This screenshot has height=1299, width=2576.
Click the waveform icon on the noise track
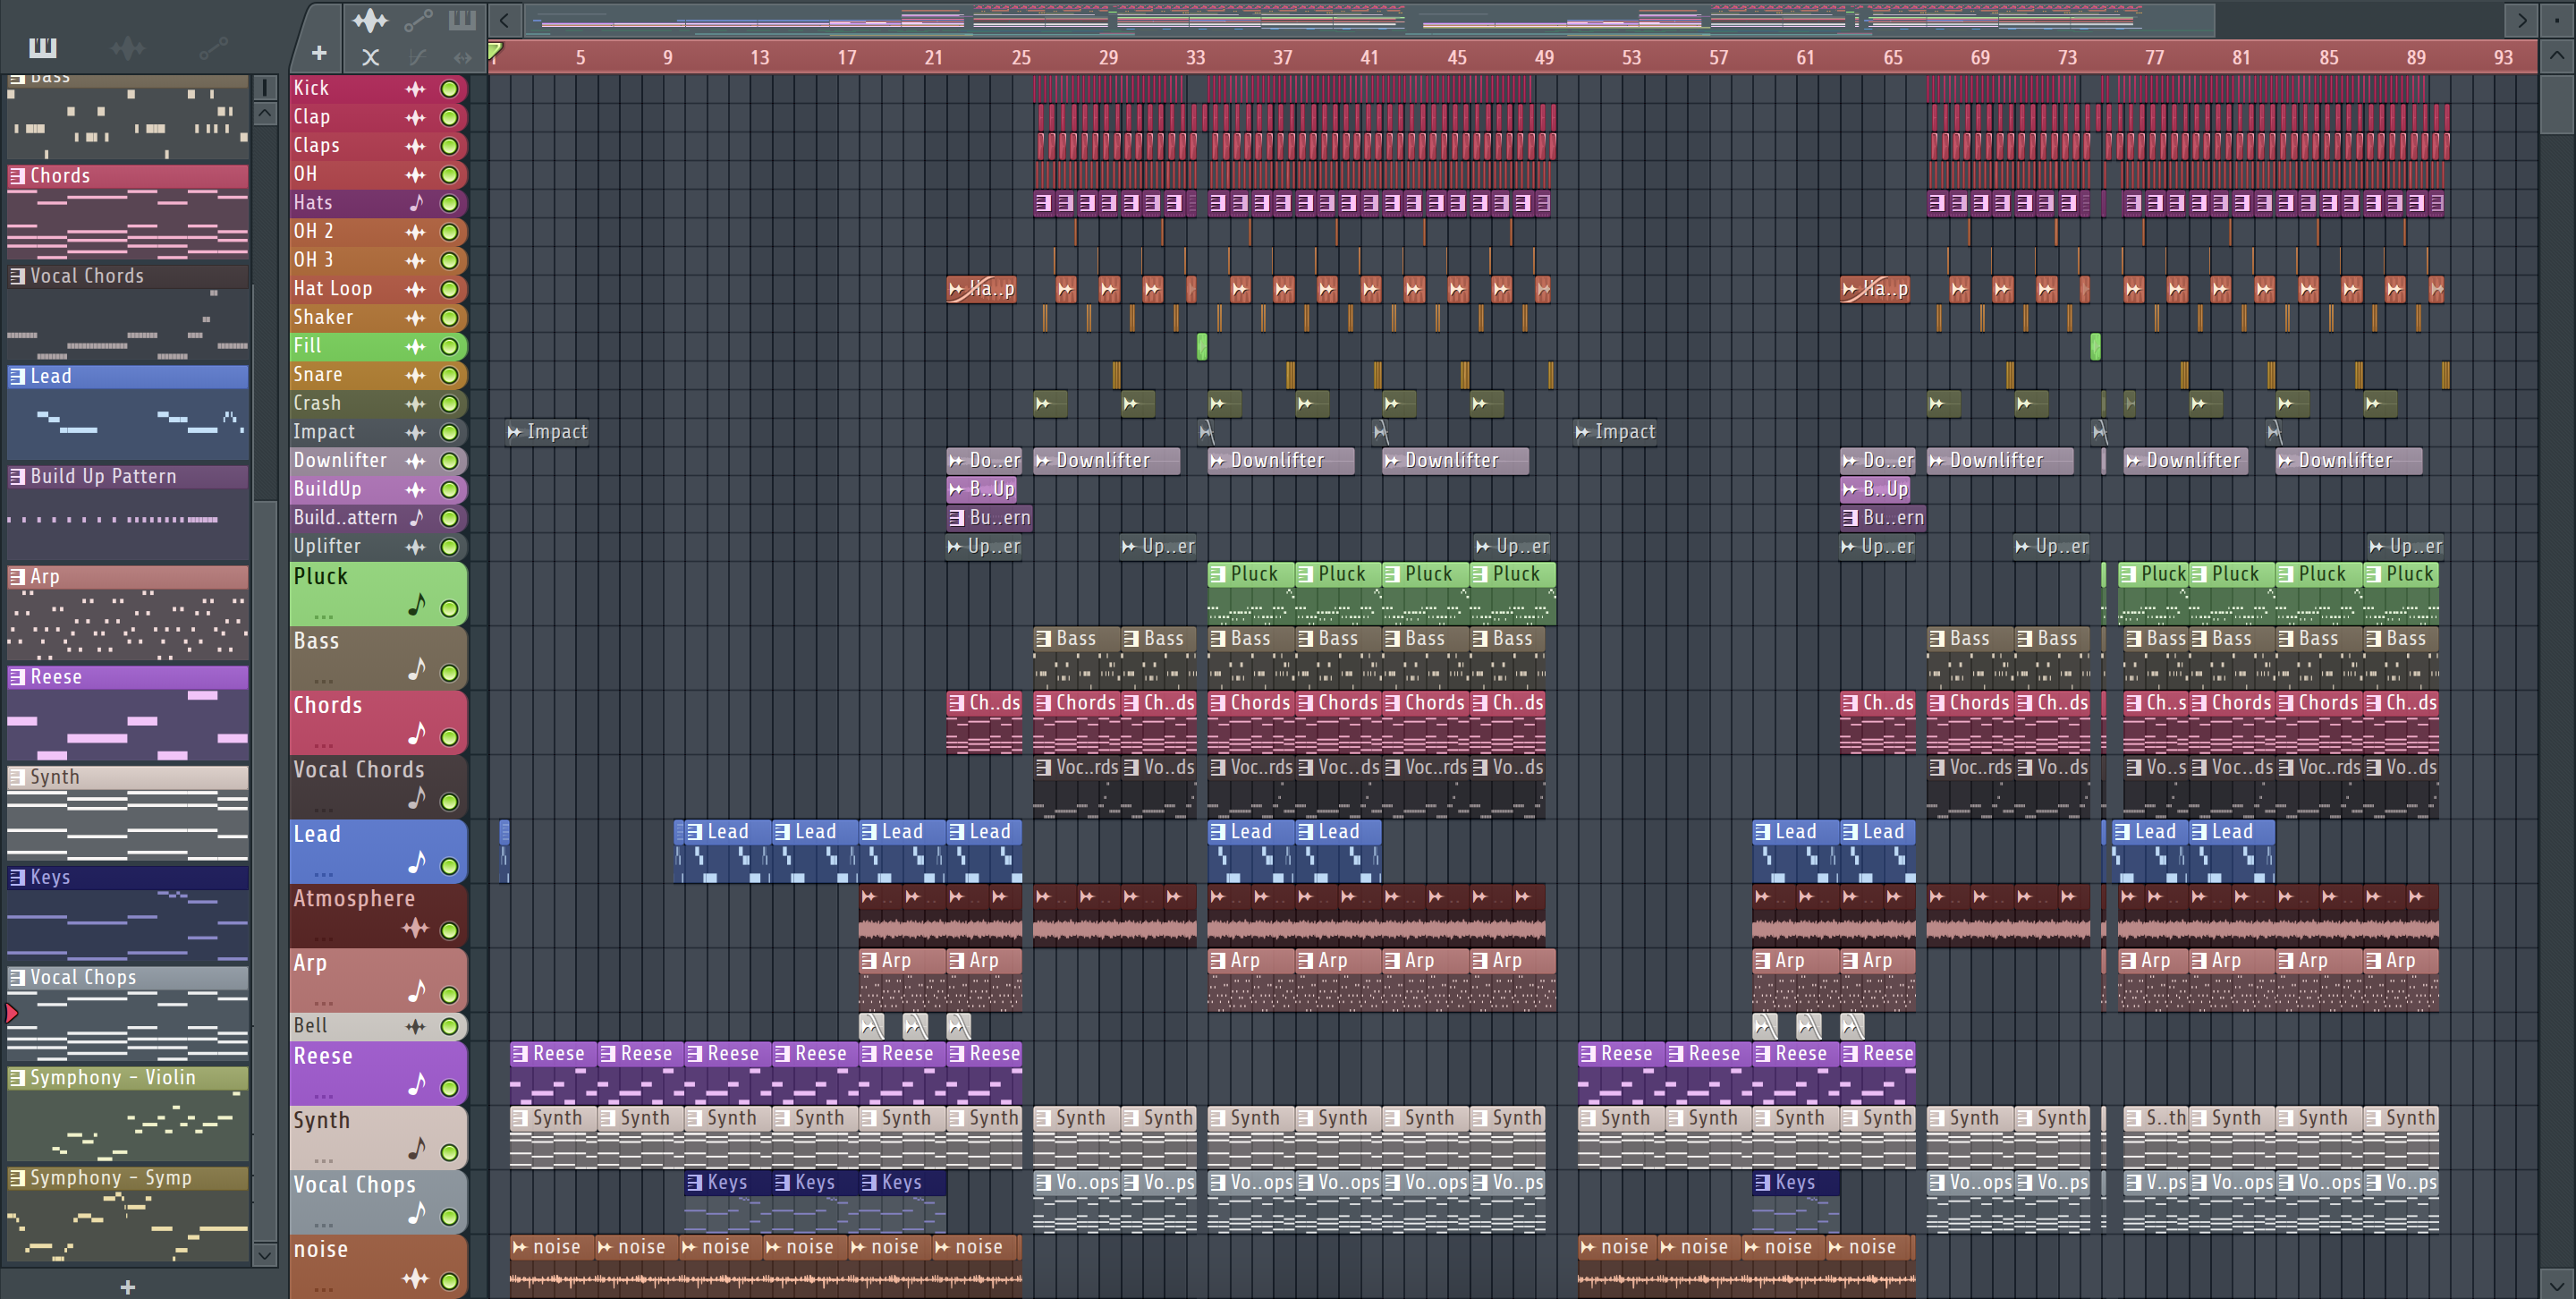415,1278
